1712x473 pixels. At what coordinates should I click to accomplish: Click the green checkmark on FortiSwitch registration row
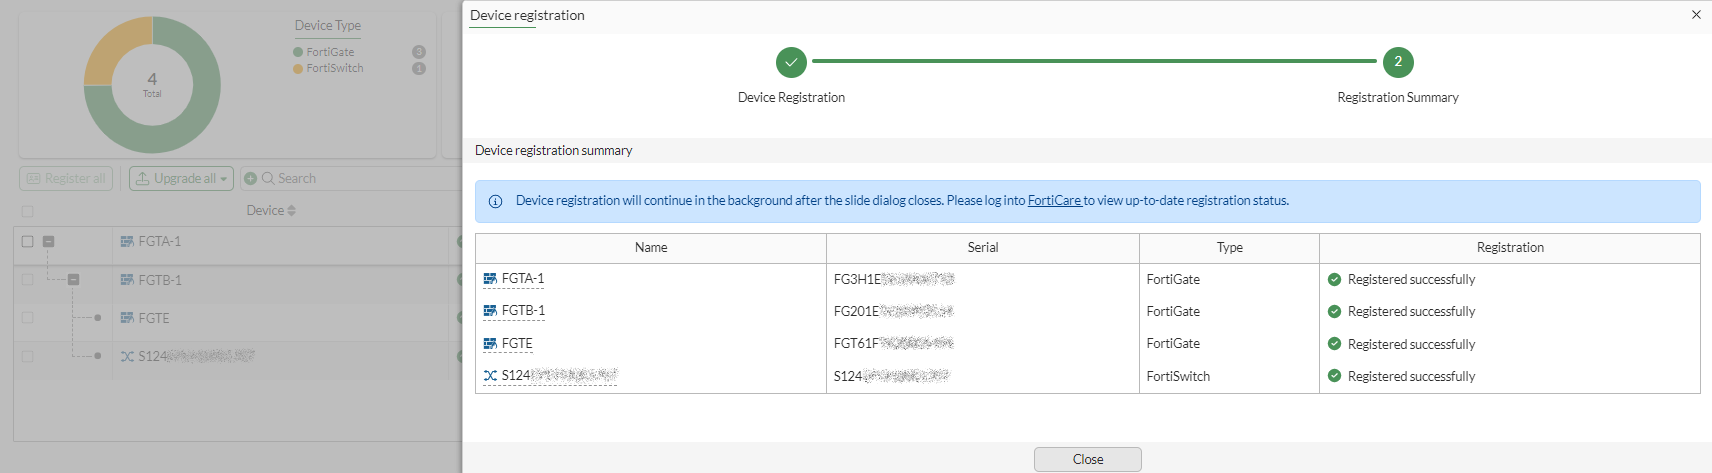(x=1334, y=376)
